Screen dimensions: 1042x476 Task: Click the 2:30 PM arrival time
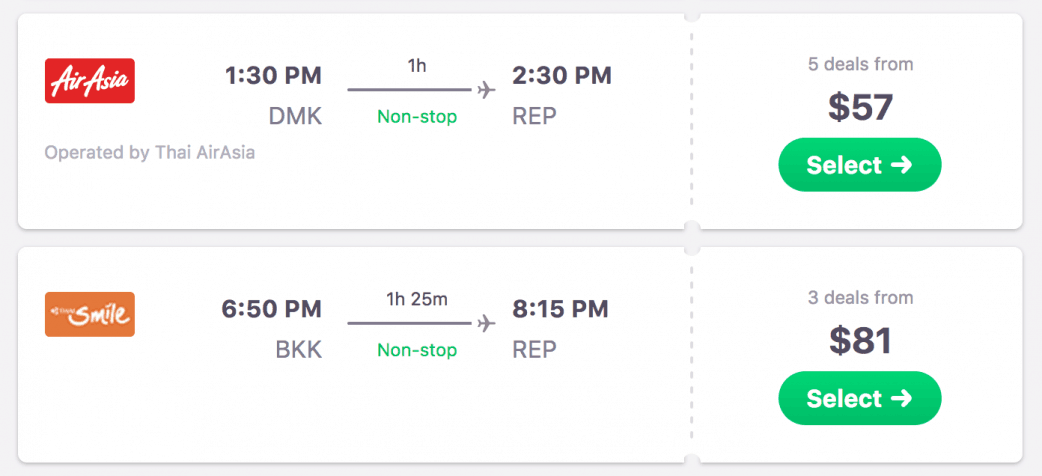[562, 76]
